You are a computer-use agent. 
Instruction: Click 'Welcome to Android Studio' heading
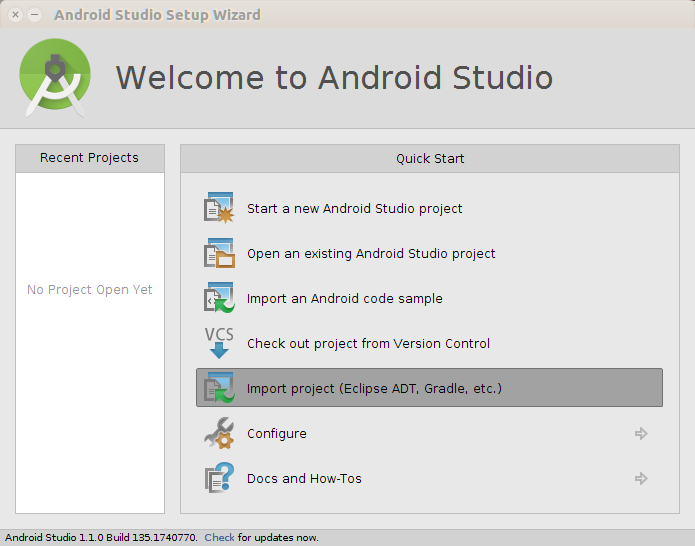pos(334,78)
